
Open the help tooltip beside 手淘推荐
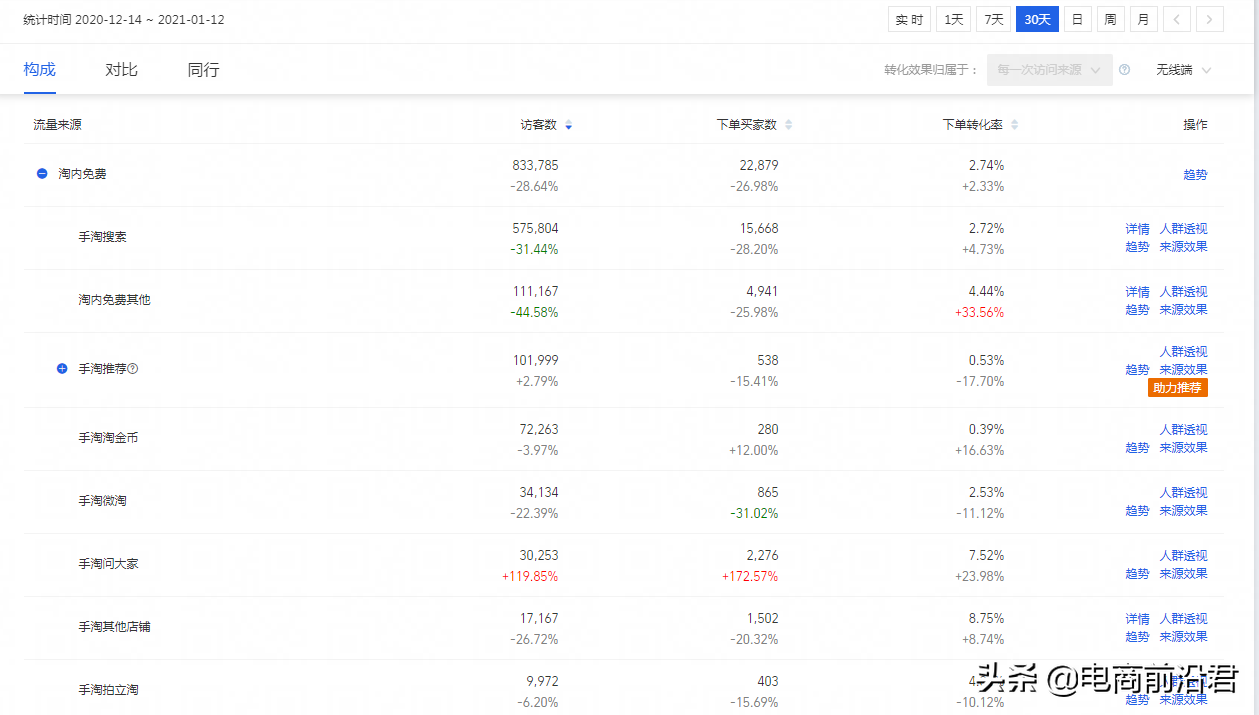tap(134, 368)
